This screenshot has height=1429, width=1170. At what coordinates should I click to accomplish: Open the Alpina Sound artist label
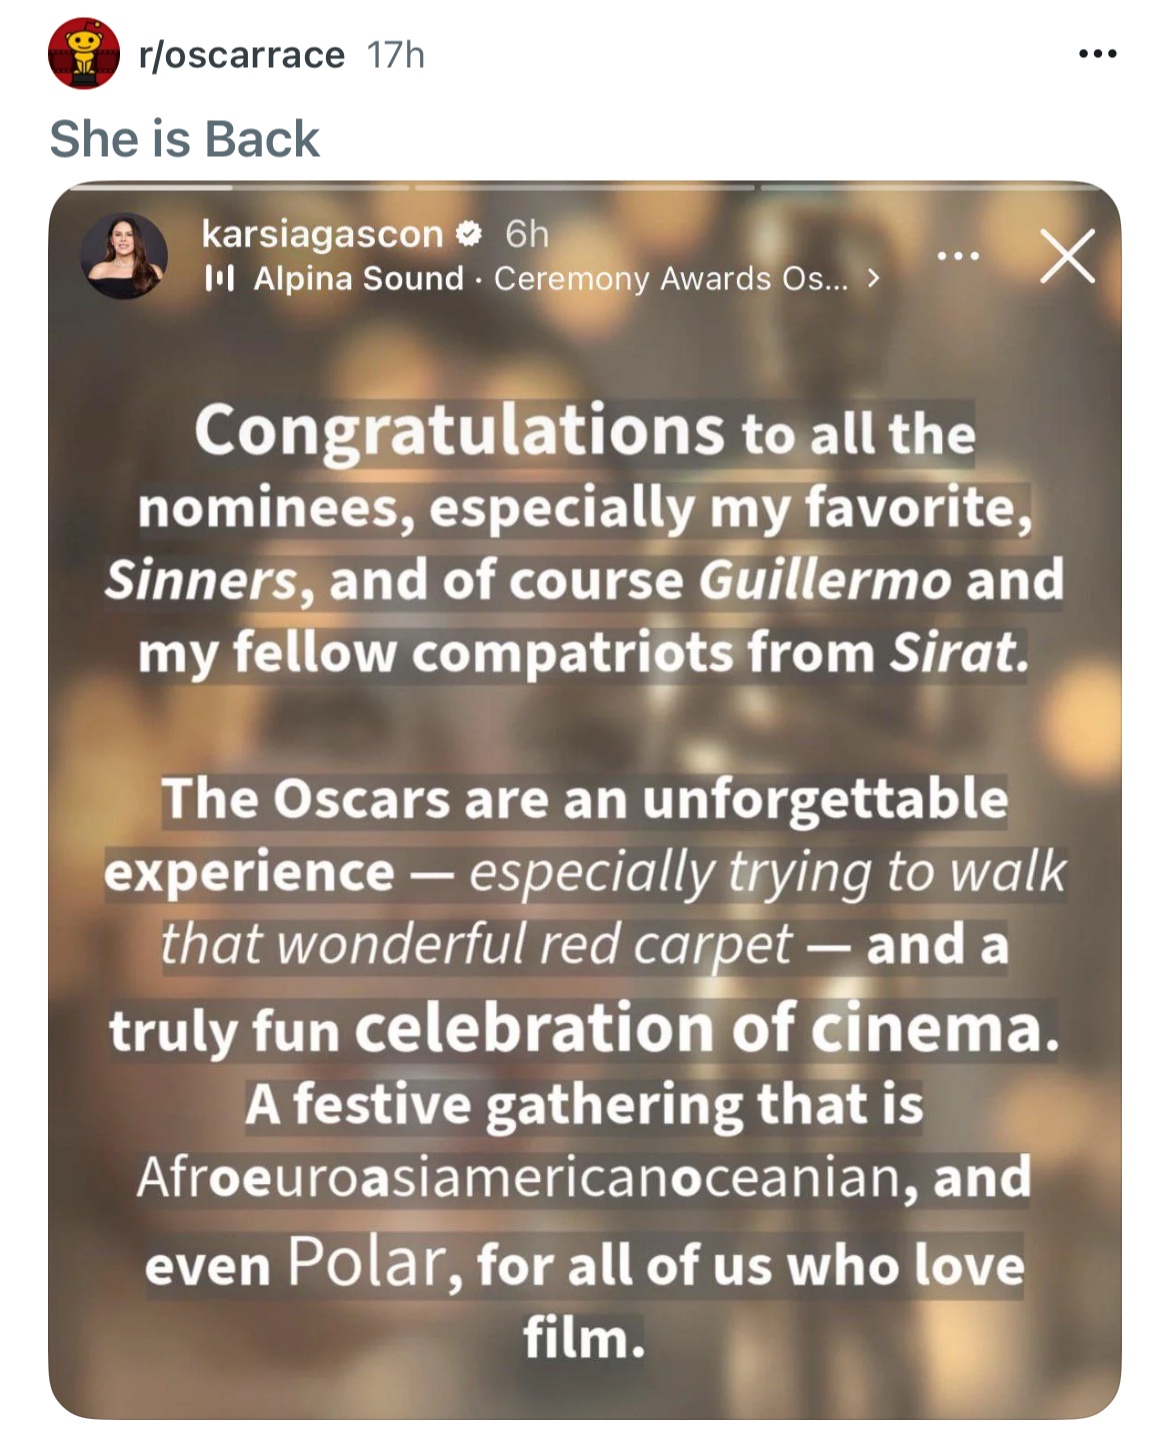[359, 279]
